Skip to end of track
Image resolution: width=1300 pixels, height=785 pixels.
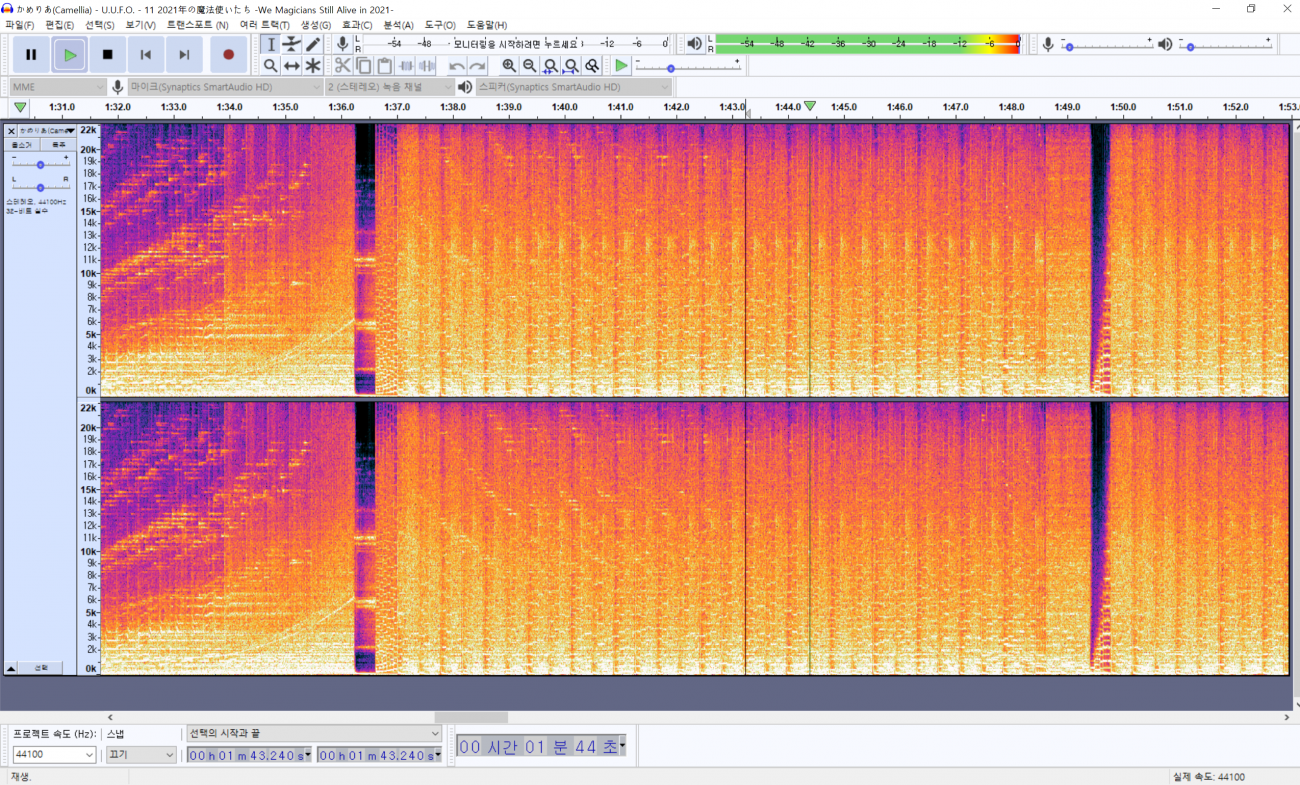click(185, 55)
